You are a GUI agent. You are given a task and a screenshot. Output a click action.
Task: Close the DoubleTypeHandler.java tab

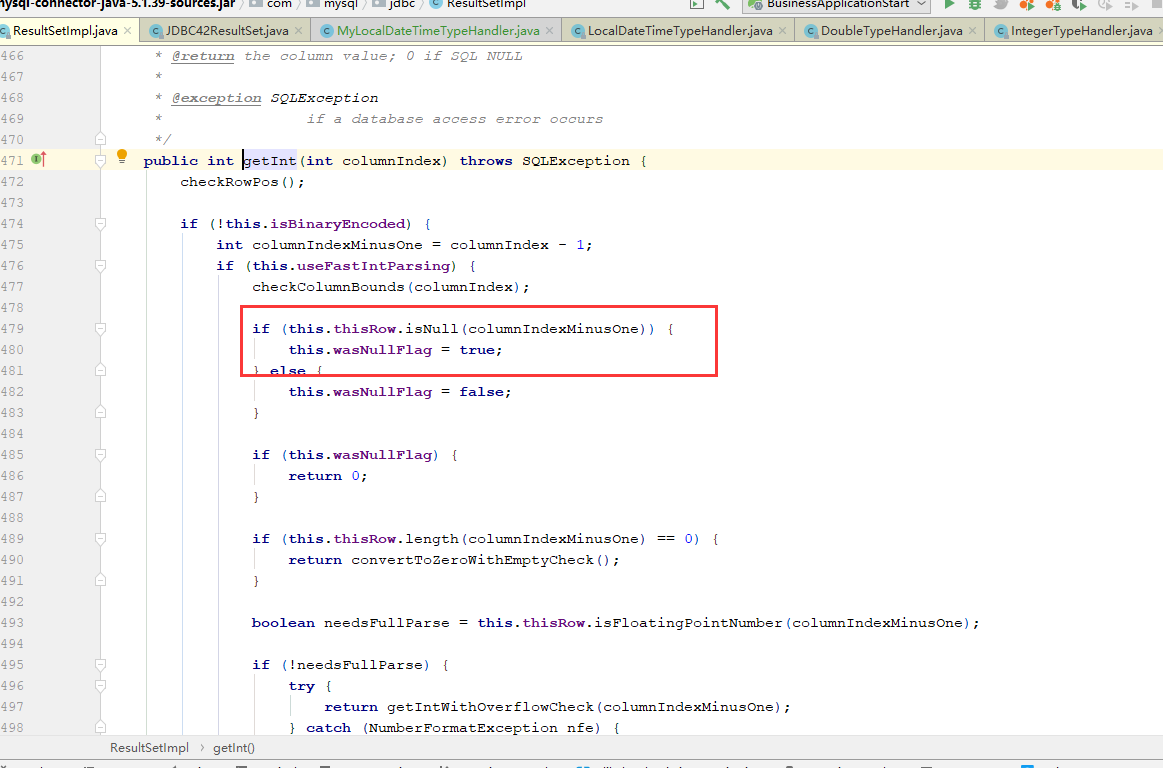click(x=972, y=31)
